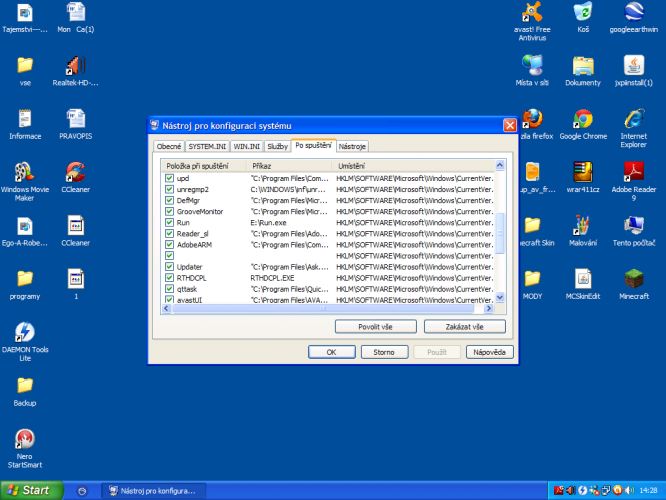This screenshot has height=500, width=666.
Task: Launch the MCSkinEdit desktop icon
Action: [x=583, y=285]
